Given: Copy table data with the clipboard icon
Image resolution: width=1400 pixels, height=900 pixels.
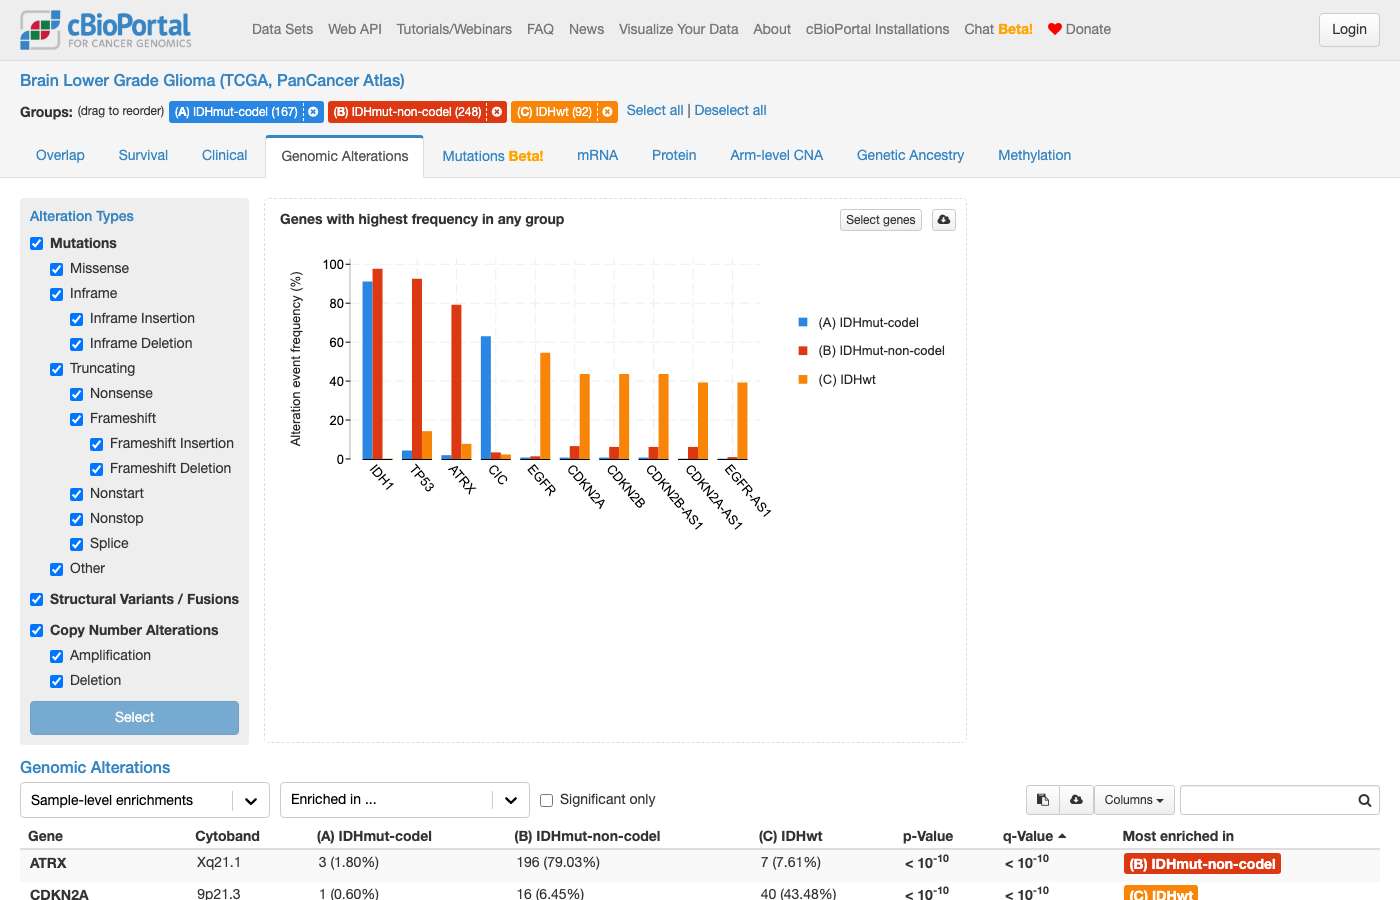Looking at the screenshot, I should pyautogui.click(x=1043, y=800).
